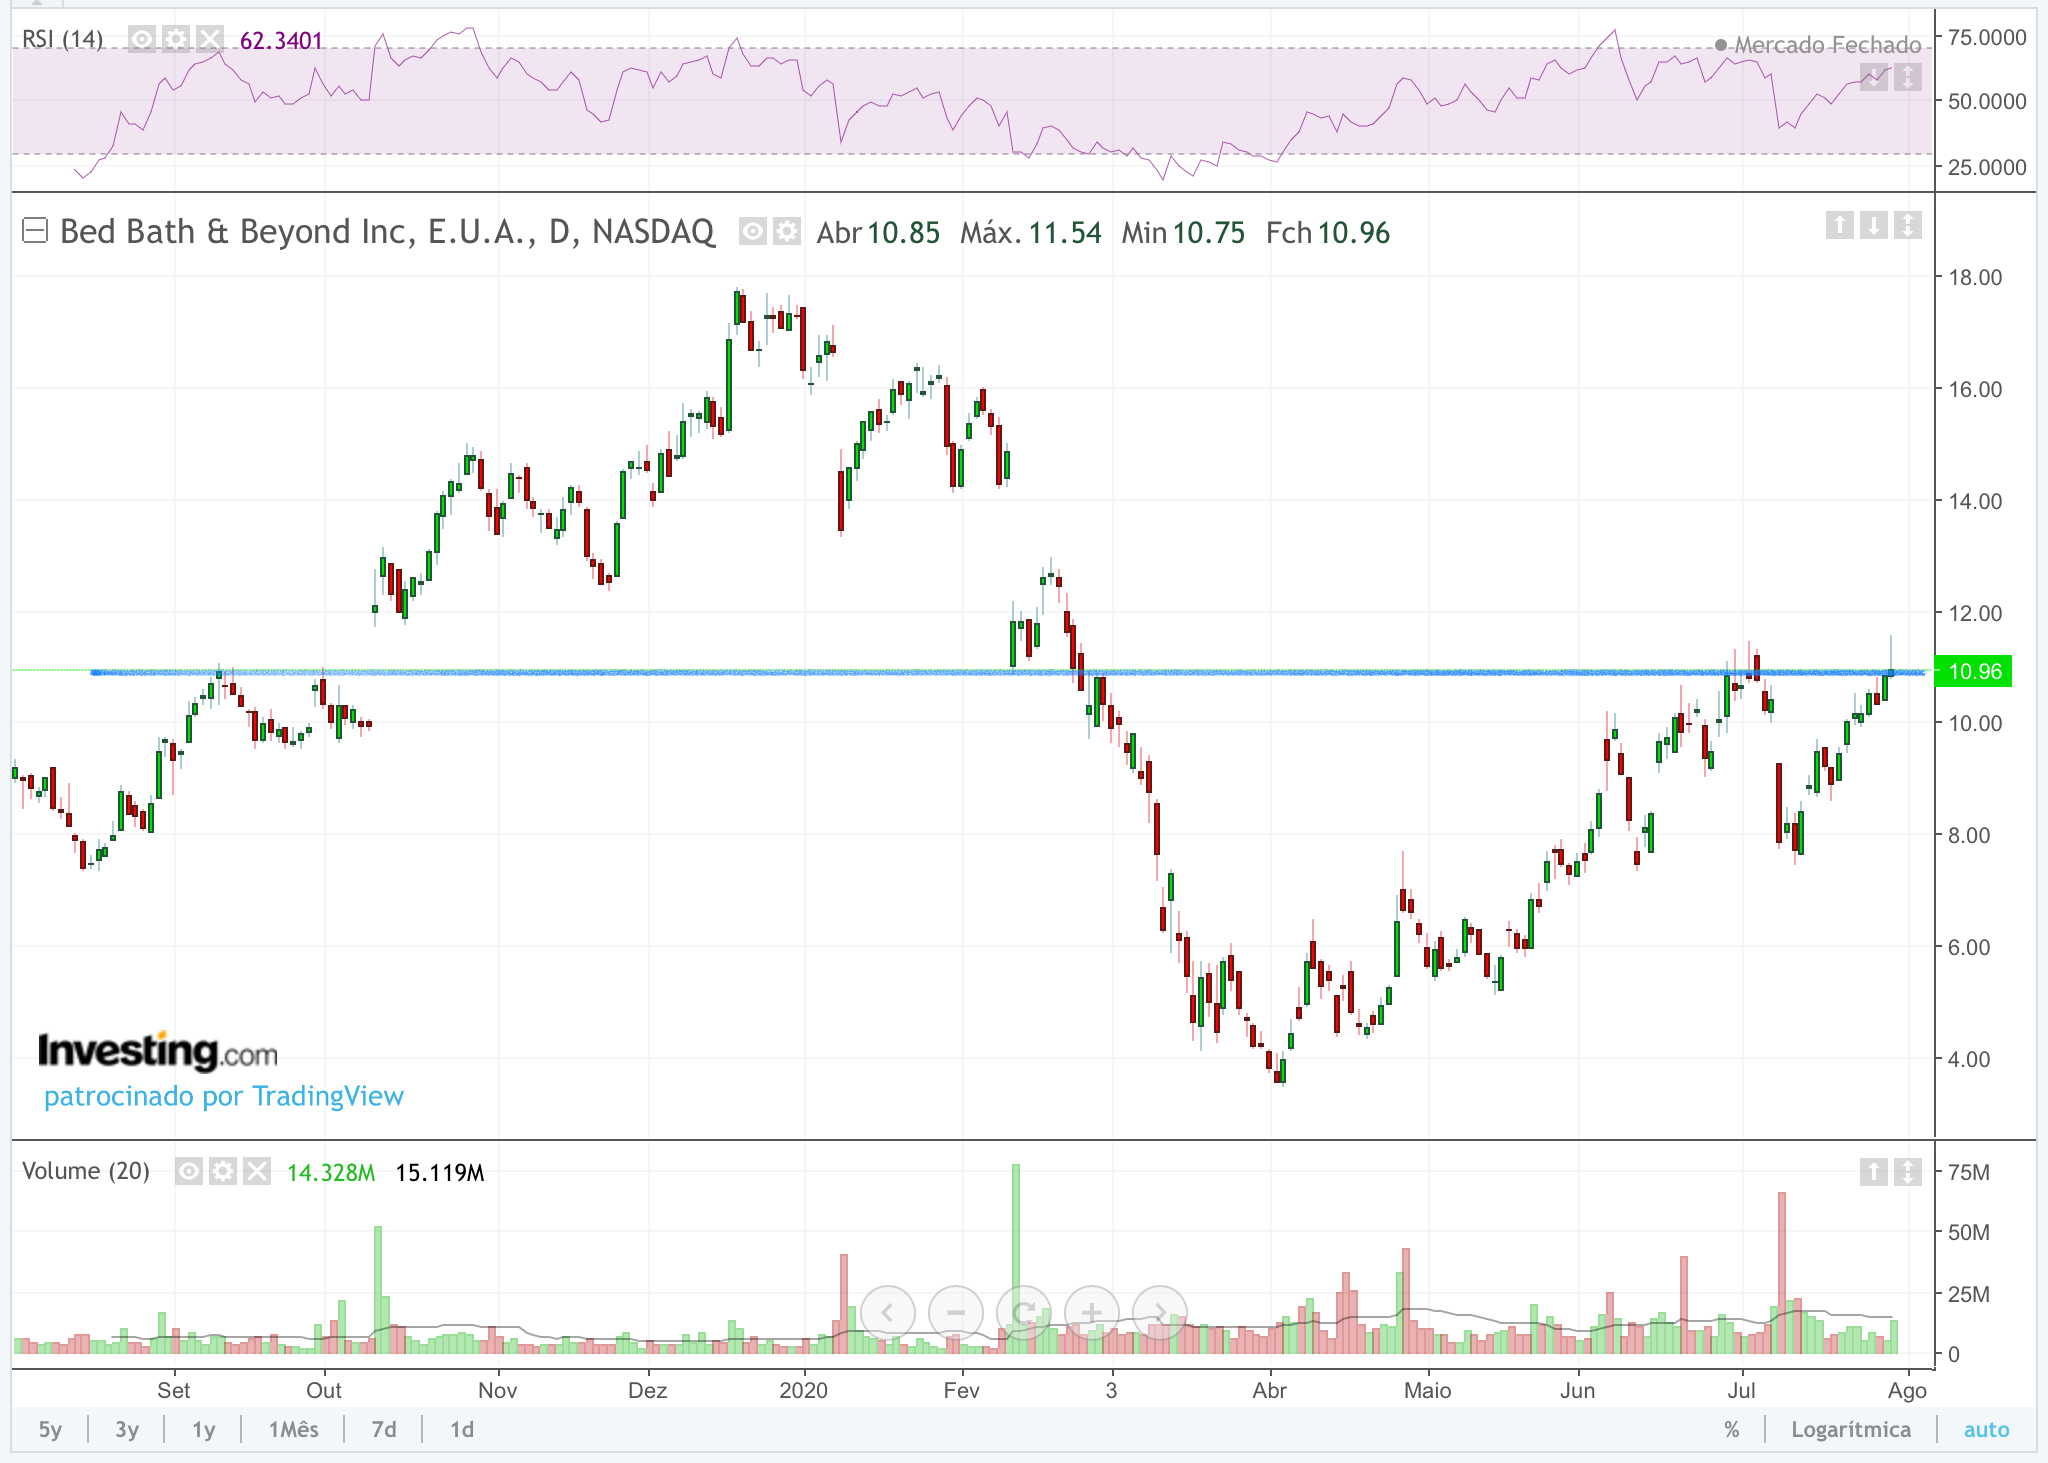The height and width of the screenshot is (1463, 2048).
Task: Click the RSI (14) label
Action: (x=63, y=40)
